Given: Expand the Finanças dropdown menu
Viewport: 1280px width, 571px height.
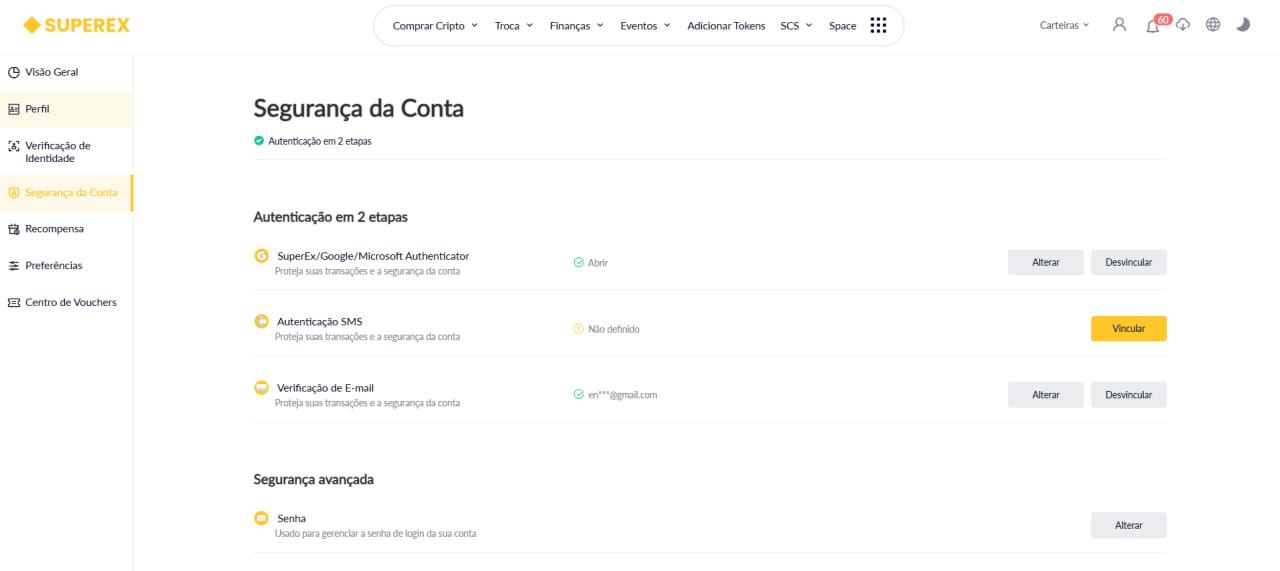Looking at the screenshot, I should pos(577,26).
